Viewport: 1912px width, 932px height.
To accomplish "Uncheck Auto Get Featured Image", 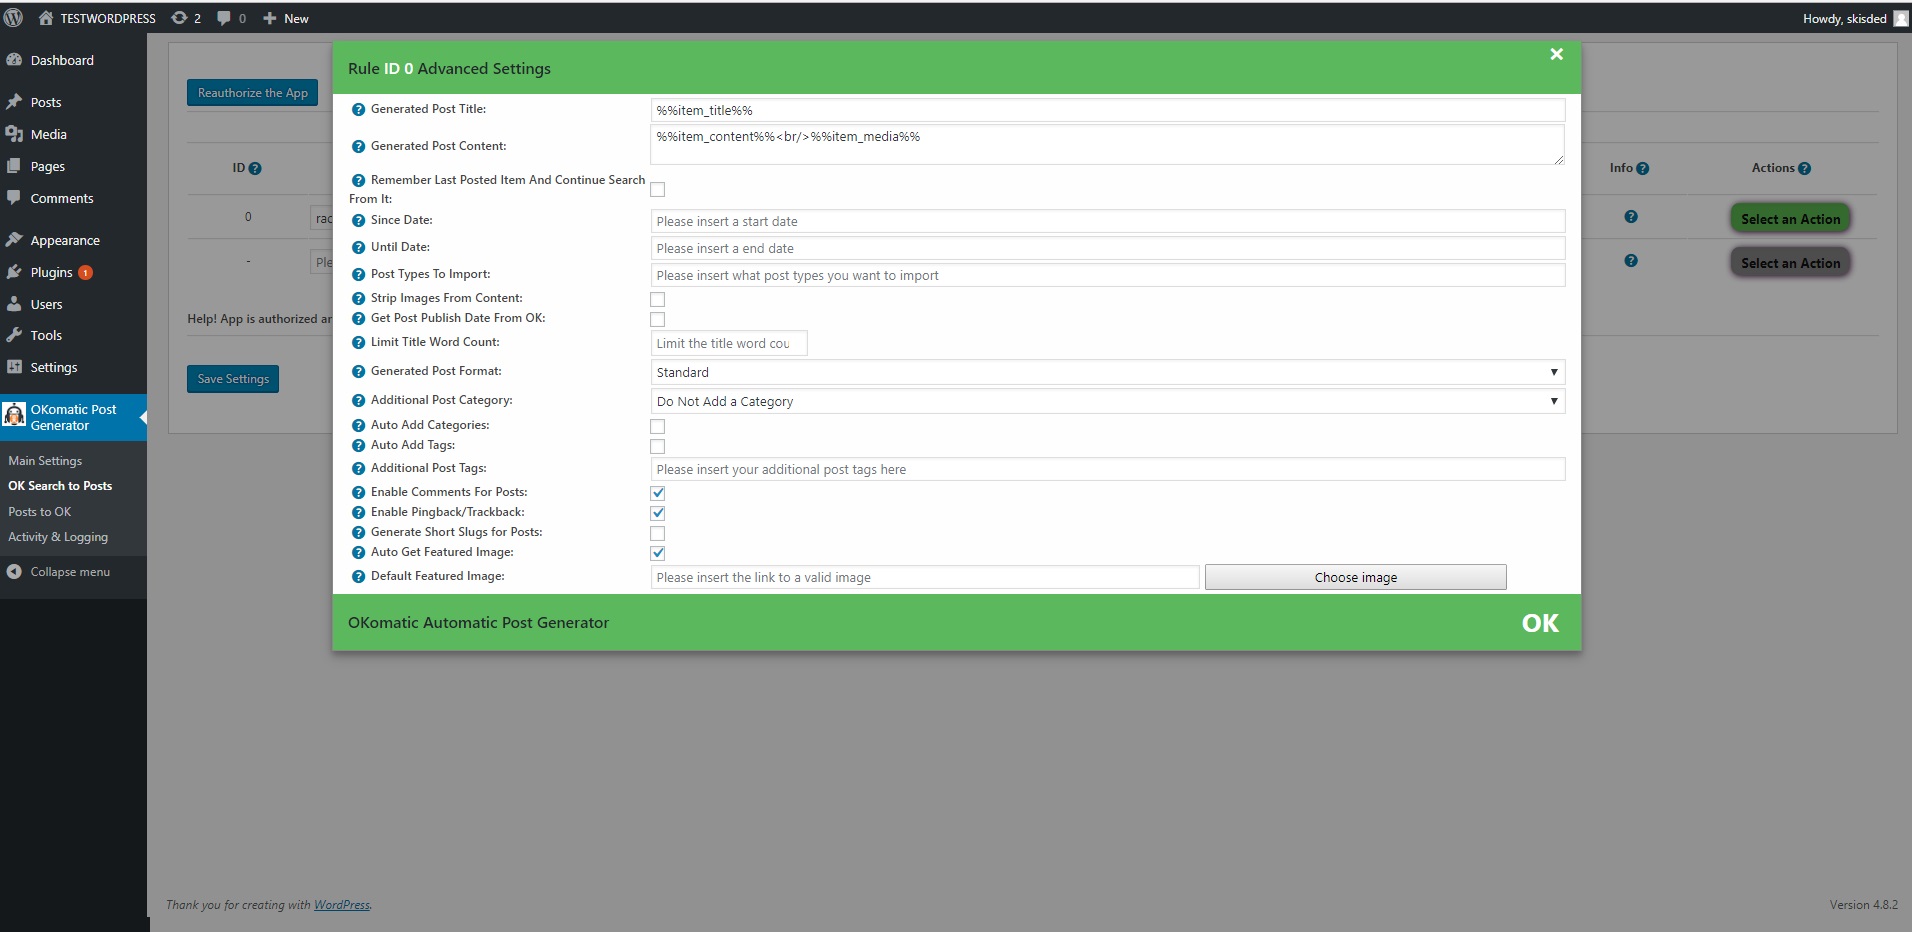I will pos(657,553).
